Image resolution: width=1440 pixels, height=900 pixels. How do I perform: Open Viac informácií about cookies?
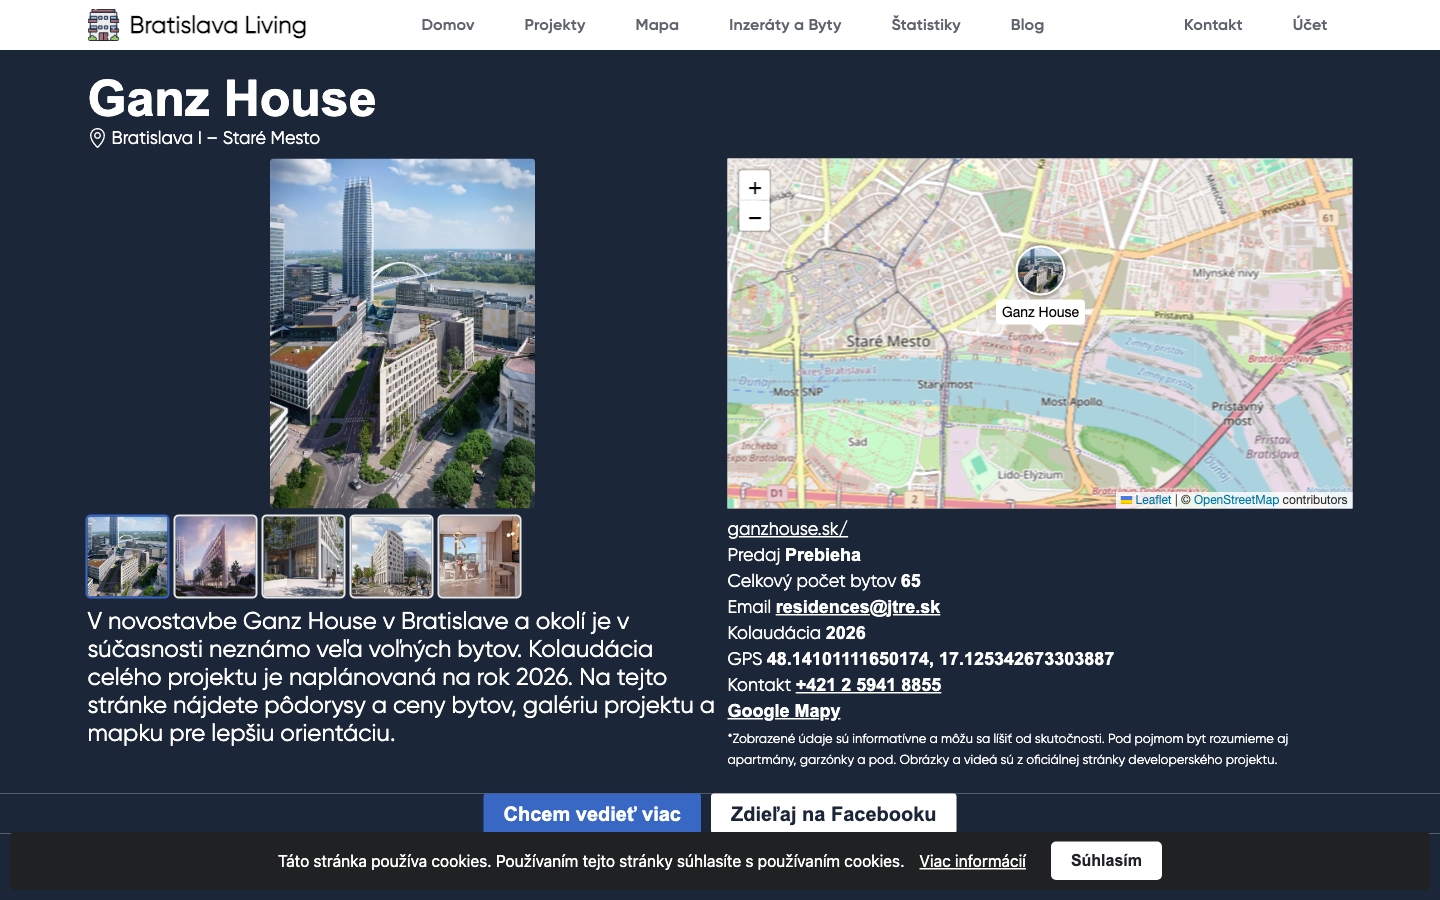coord(972,861)
